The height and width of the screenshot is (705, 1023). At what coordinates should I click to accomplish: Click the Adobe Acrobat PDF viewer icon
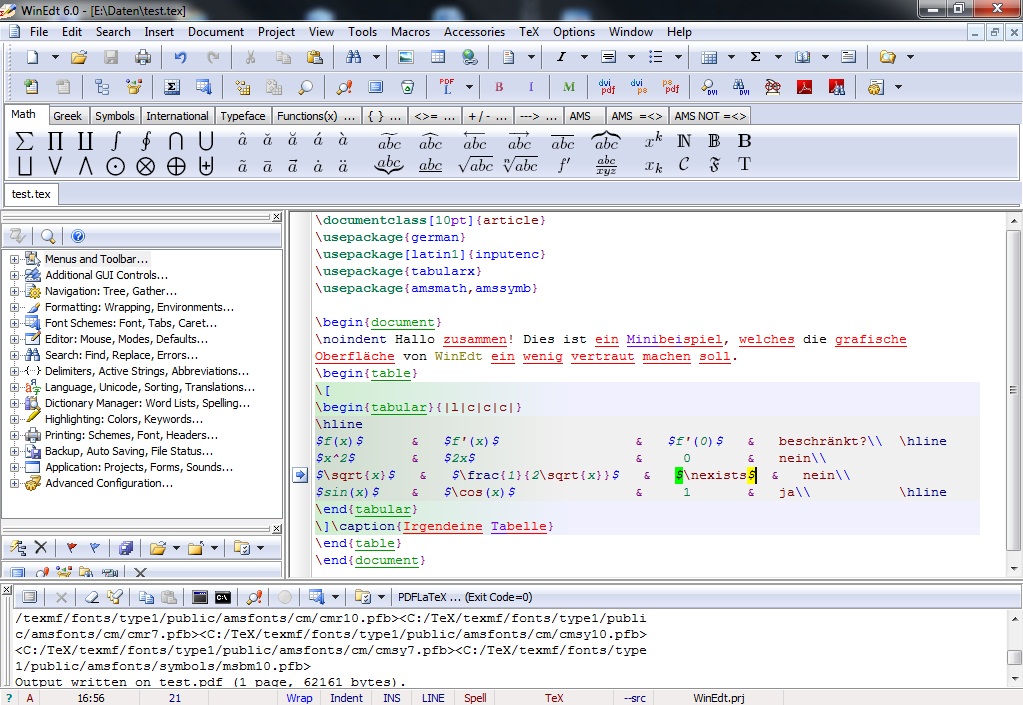(x=803, y=87)
